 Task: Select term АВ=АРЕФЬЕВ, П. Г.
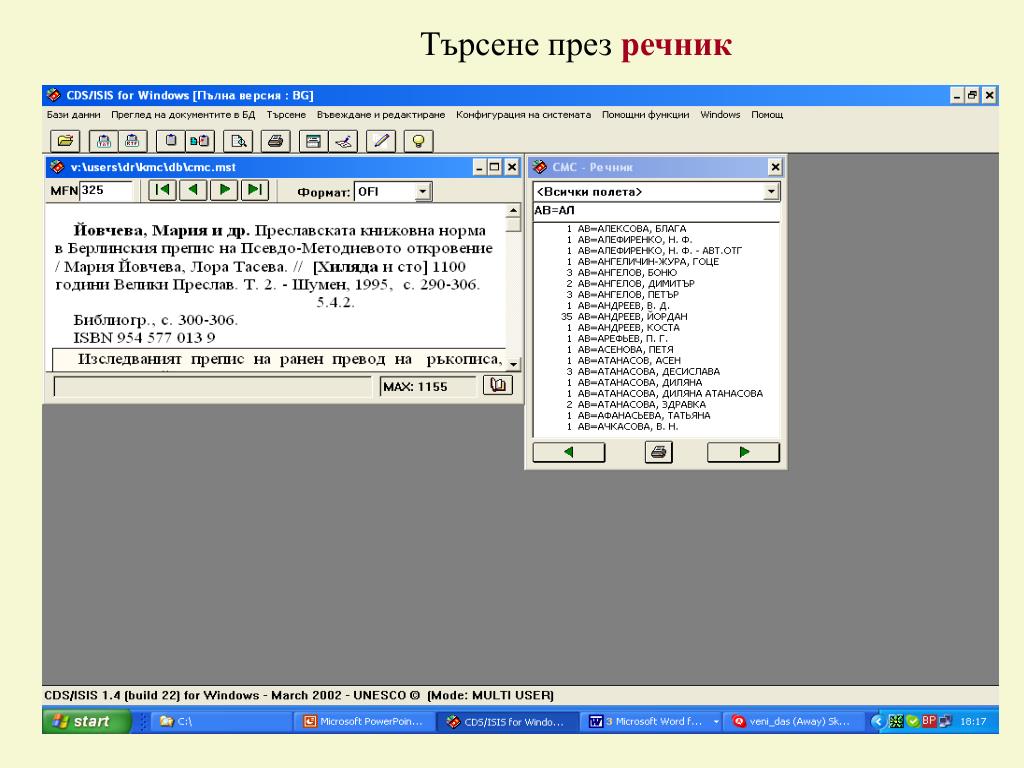coord(622,338)
